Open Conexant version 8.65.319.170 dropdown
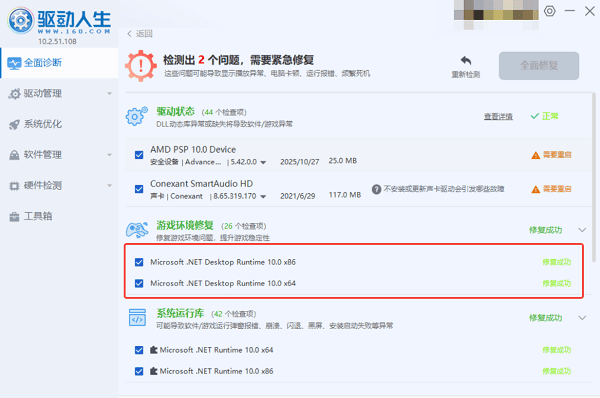Image resolution: width=600 pixels, height=398 pixels. 263,196
